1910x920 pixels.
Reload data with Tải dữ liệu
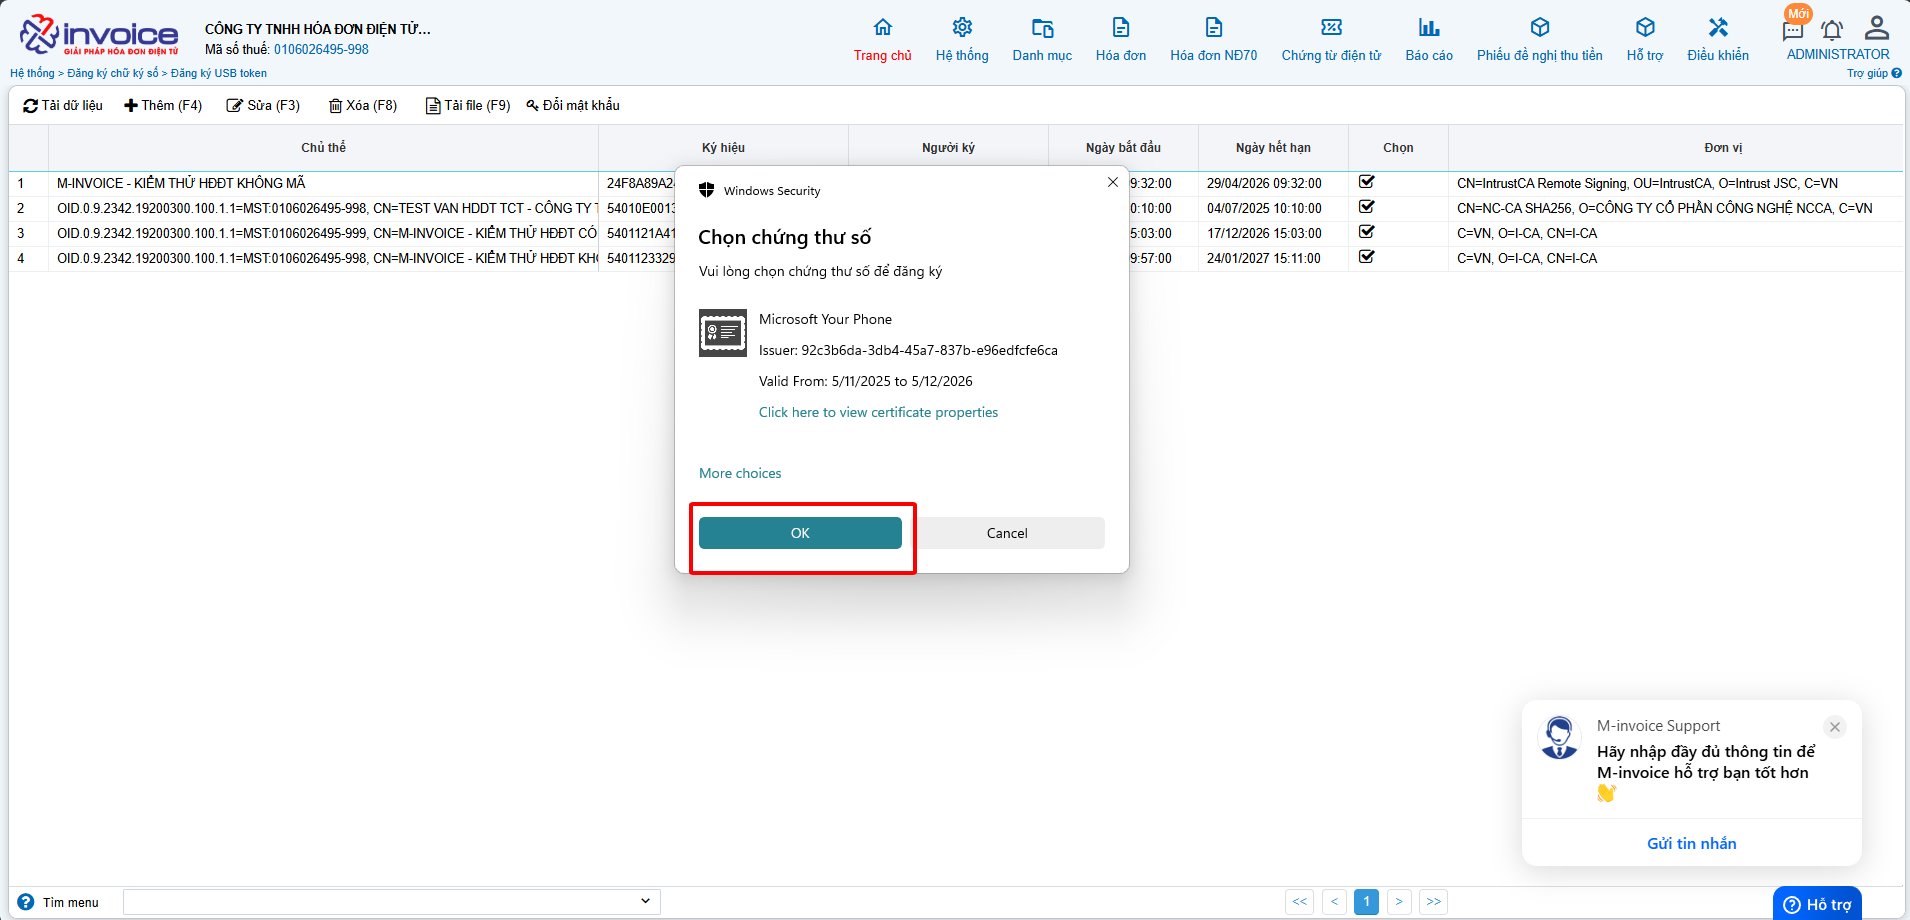63,105
